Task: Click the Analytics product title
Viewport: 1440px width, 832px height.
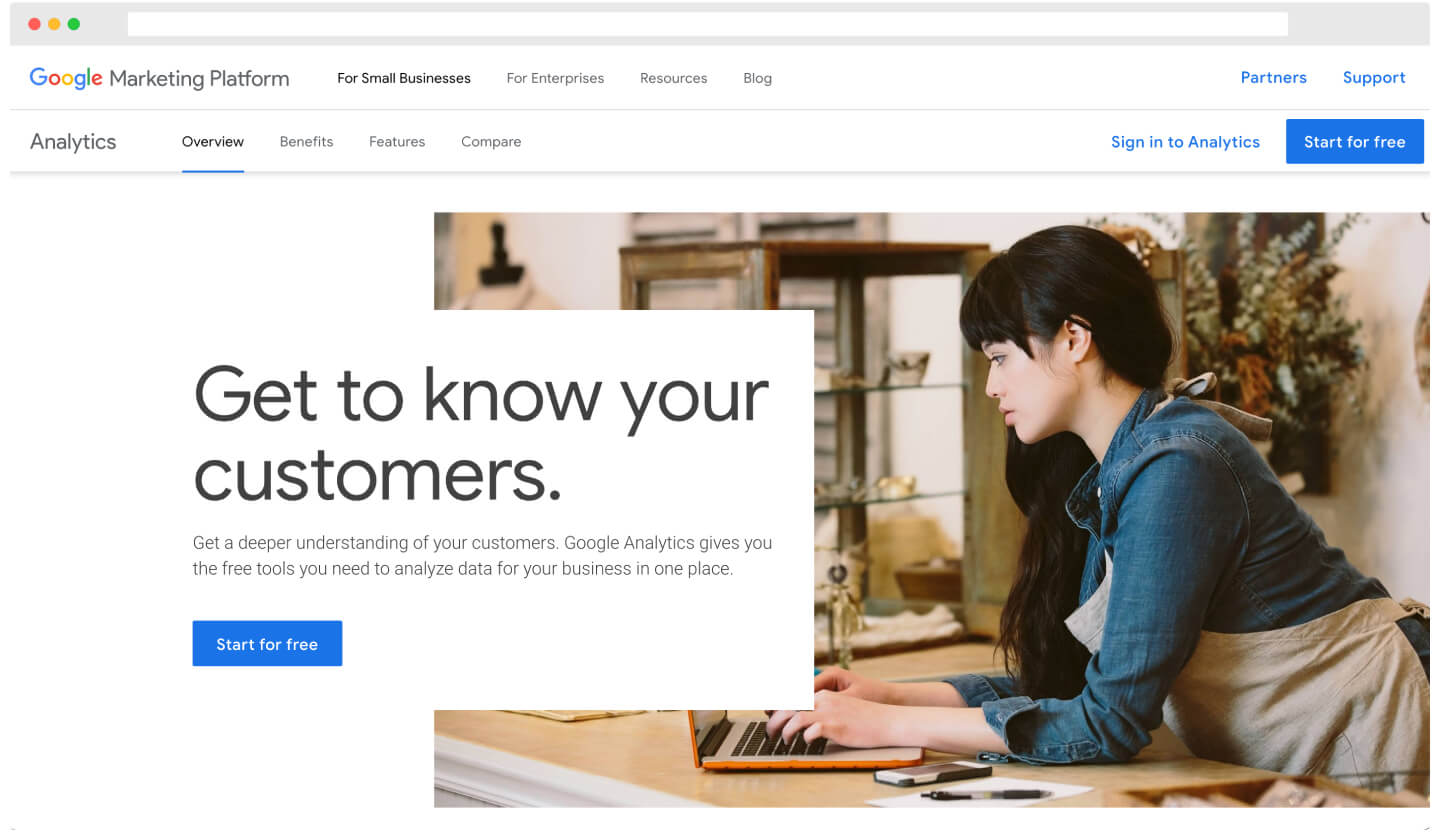Action: point(73,142)
